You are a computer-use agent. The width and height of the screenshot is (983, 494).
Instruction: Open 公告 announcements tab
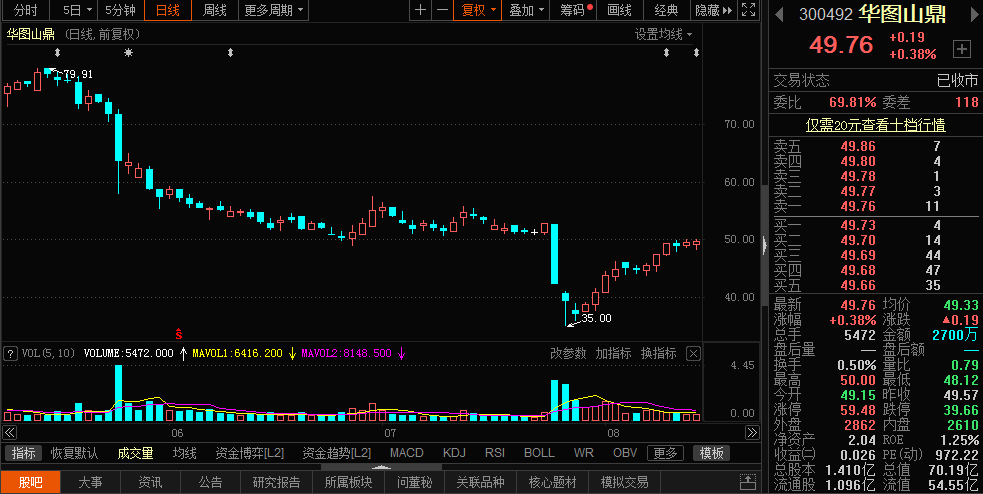pos(211,482)
